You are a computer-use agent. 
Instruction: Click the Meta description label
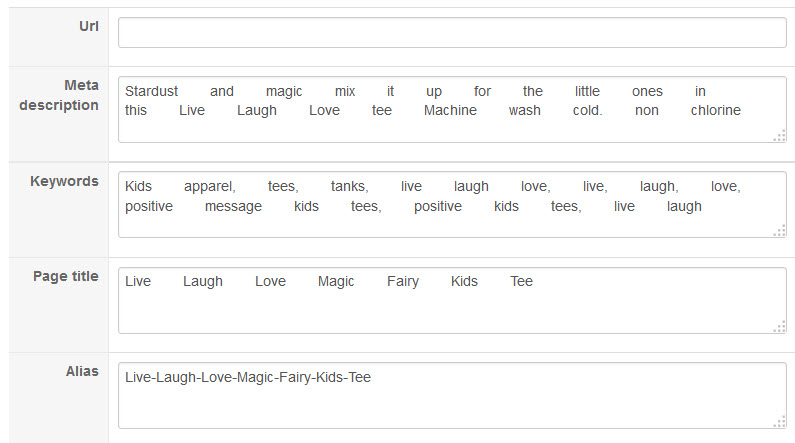click(59, 96)
